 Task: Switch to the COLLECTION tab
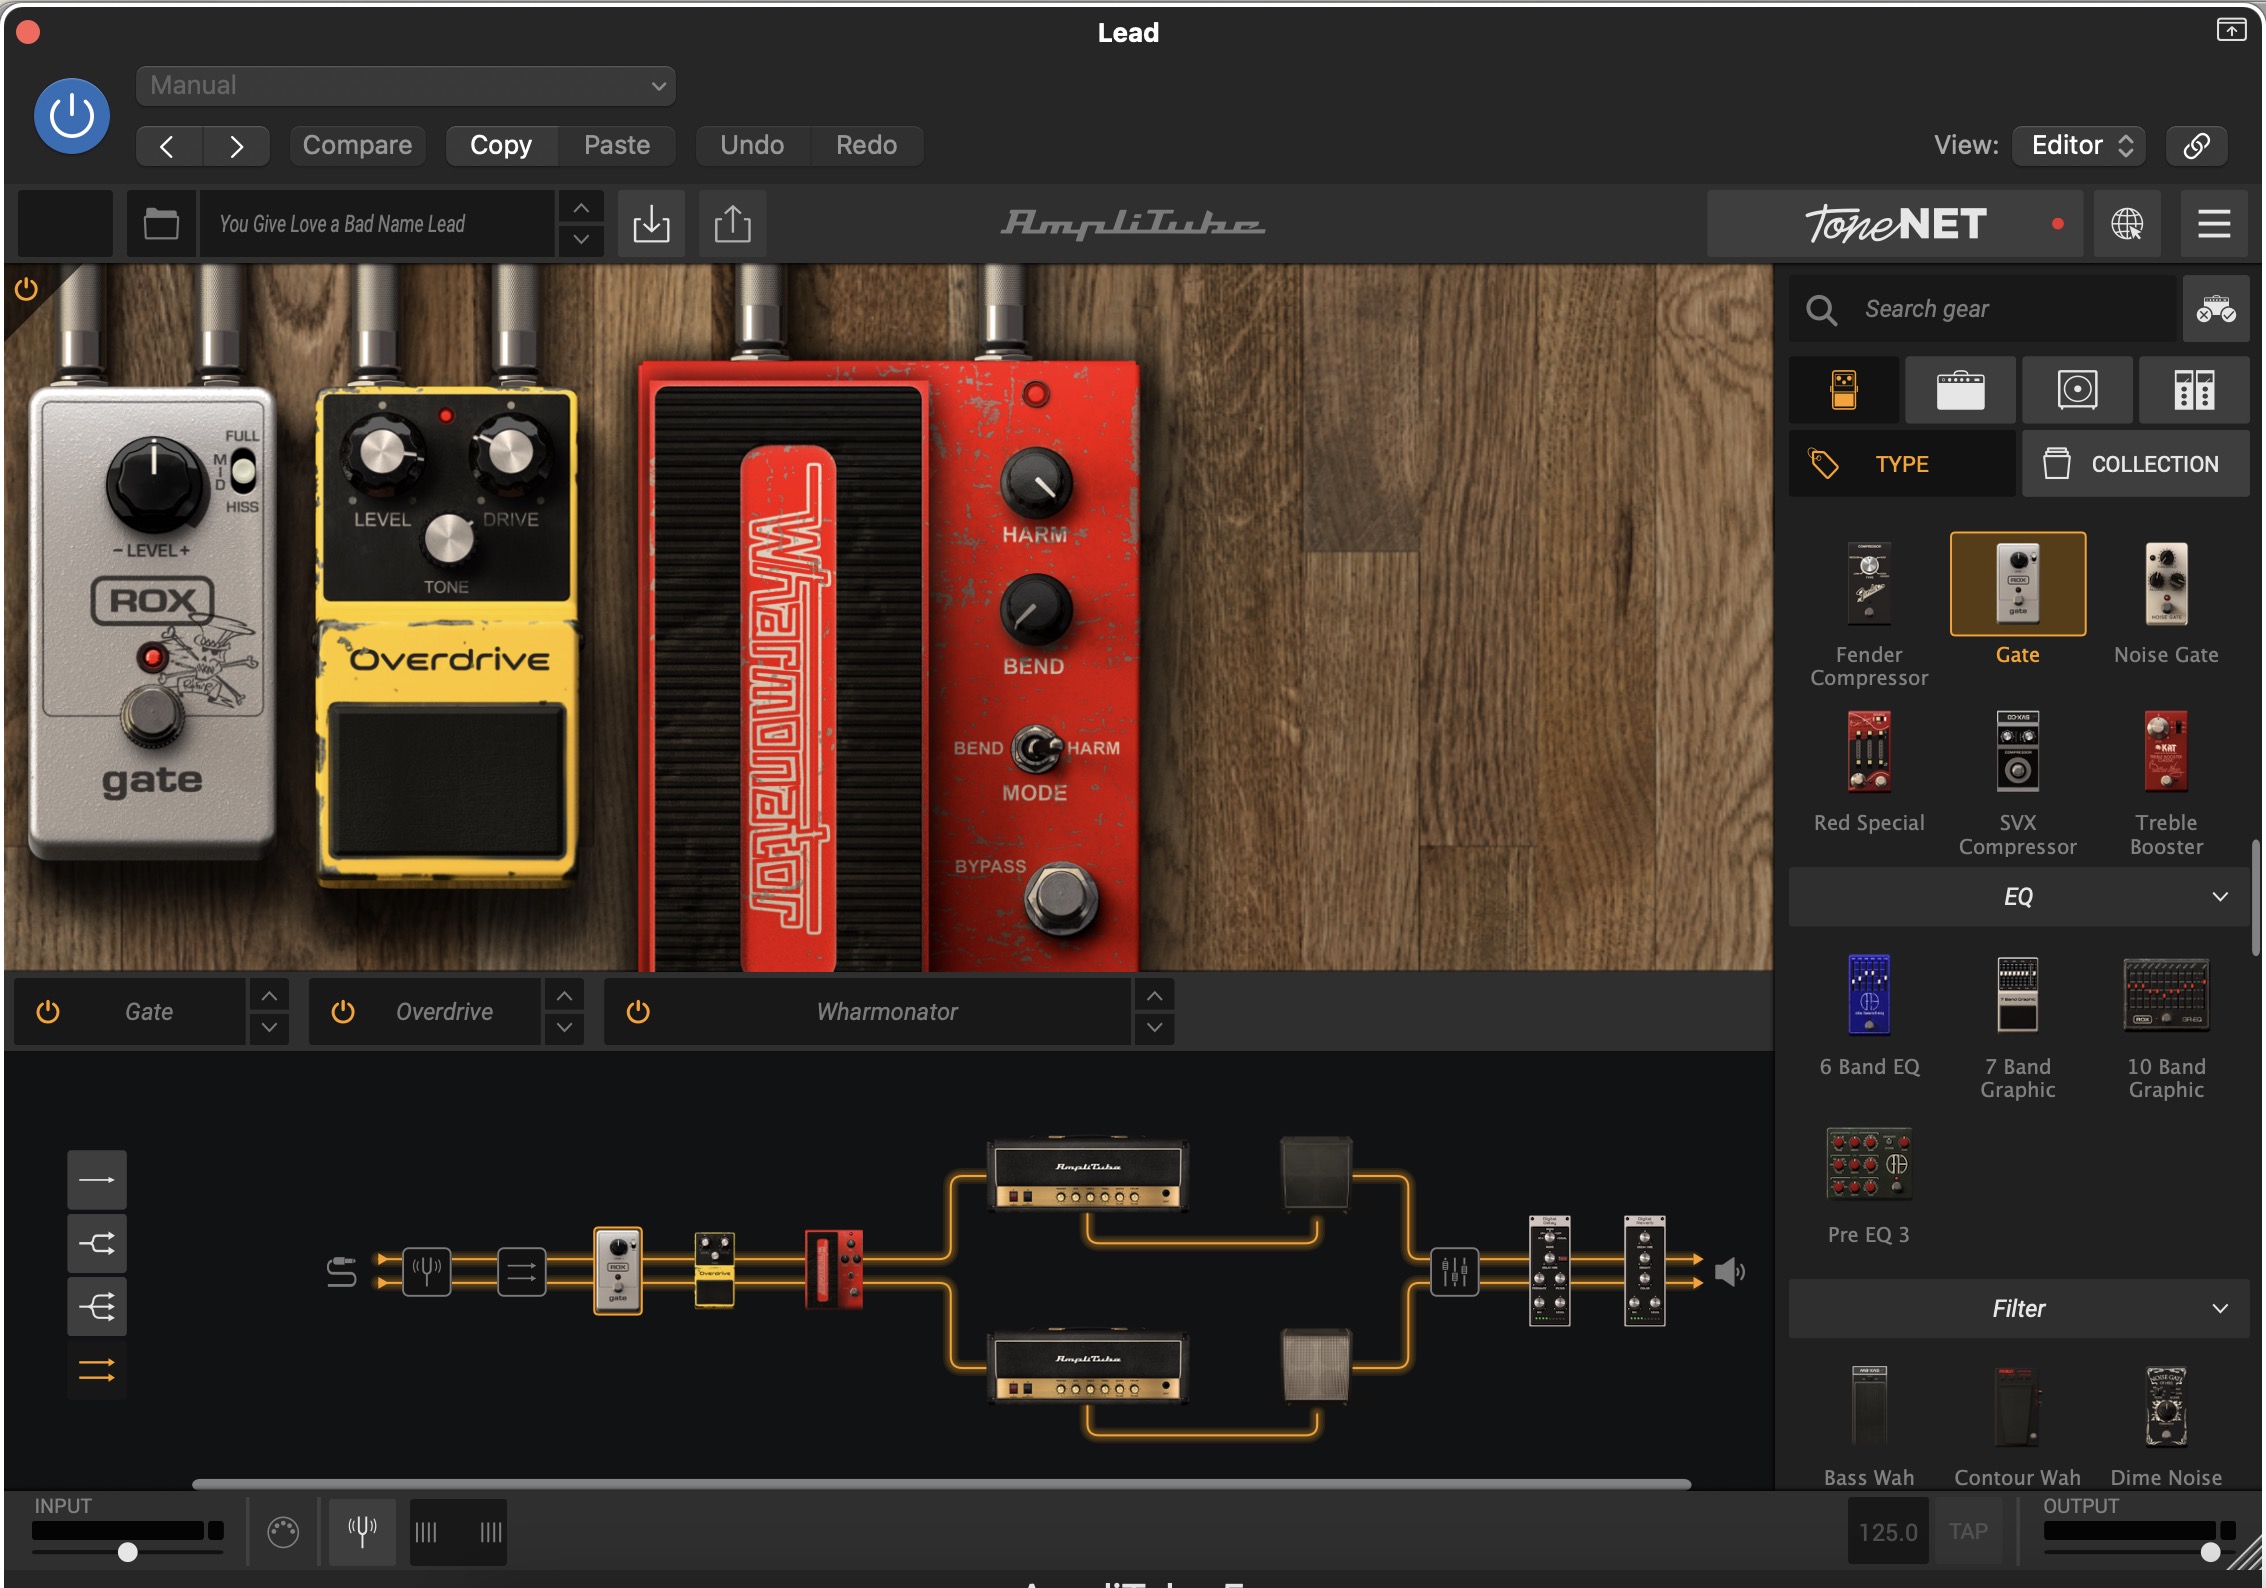(2136, 464)
